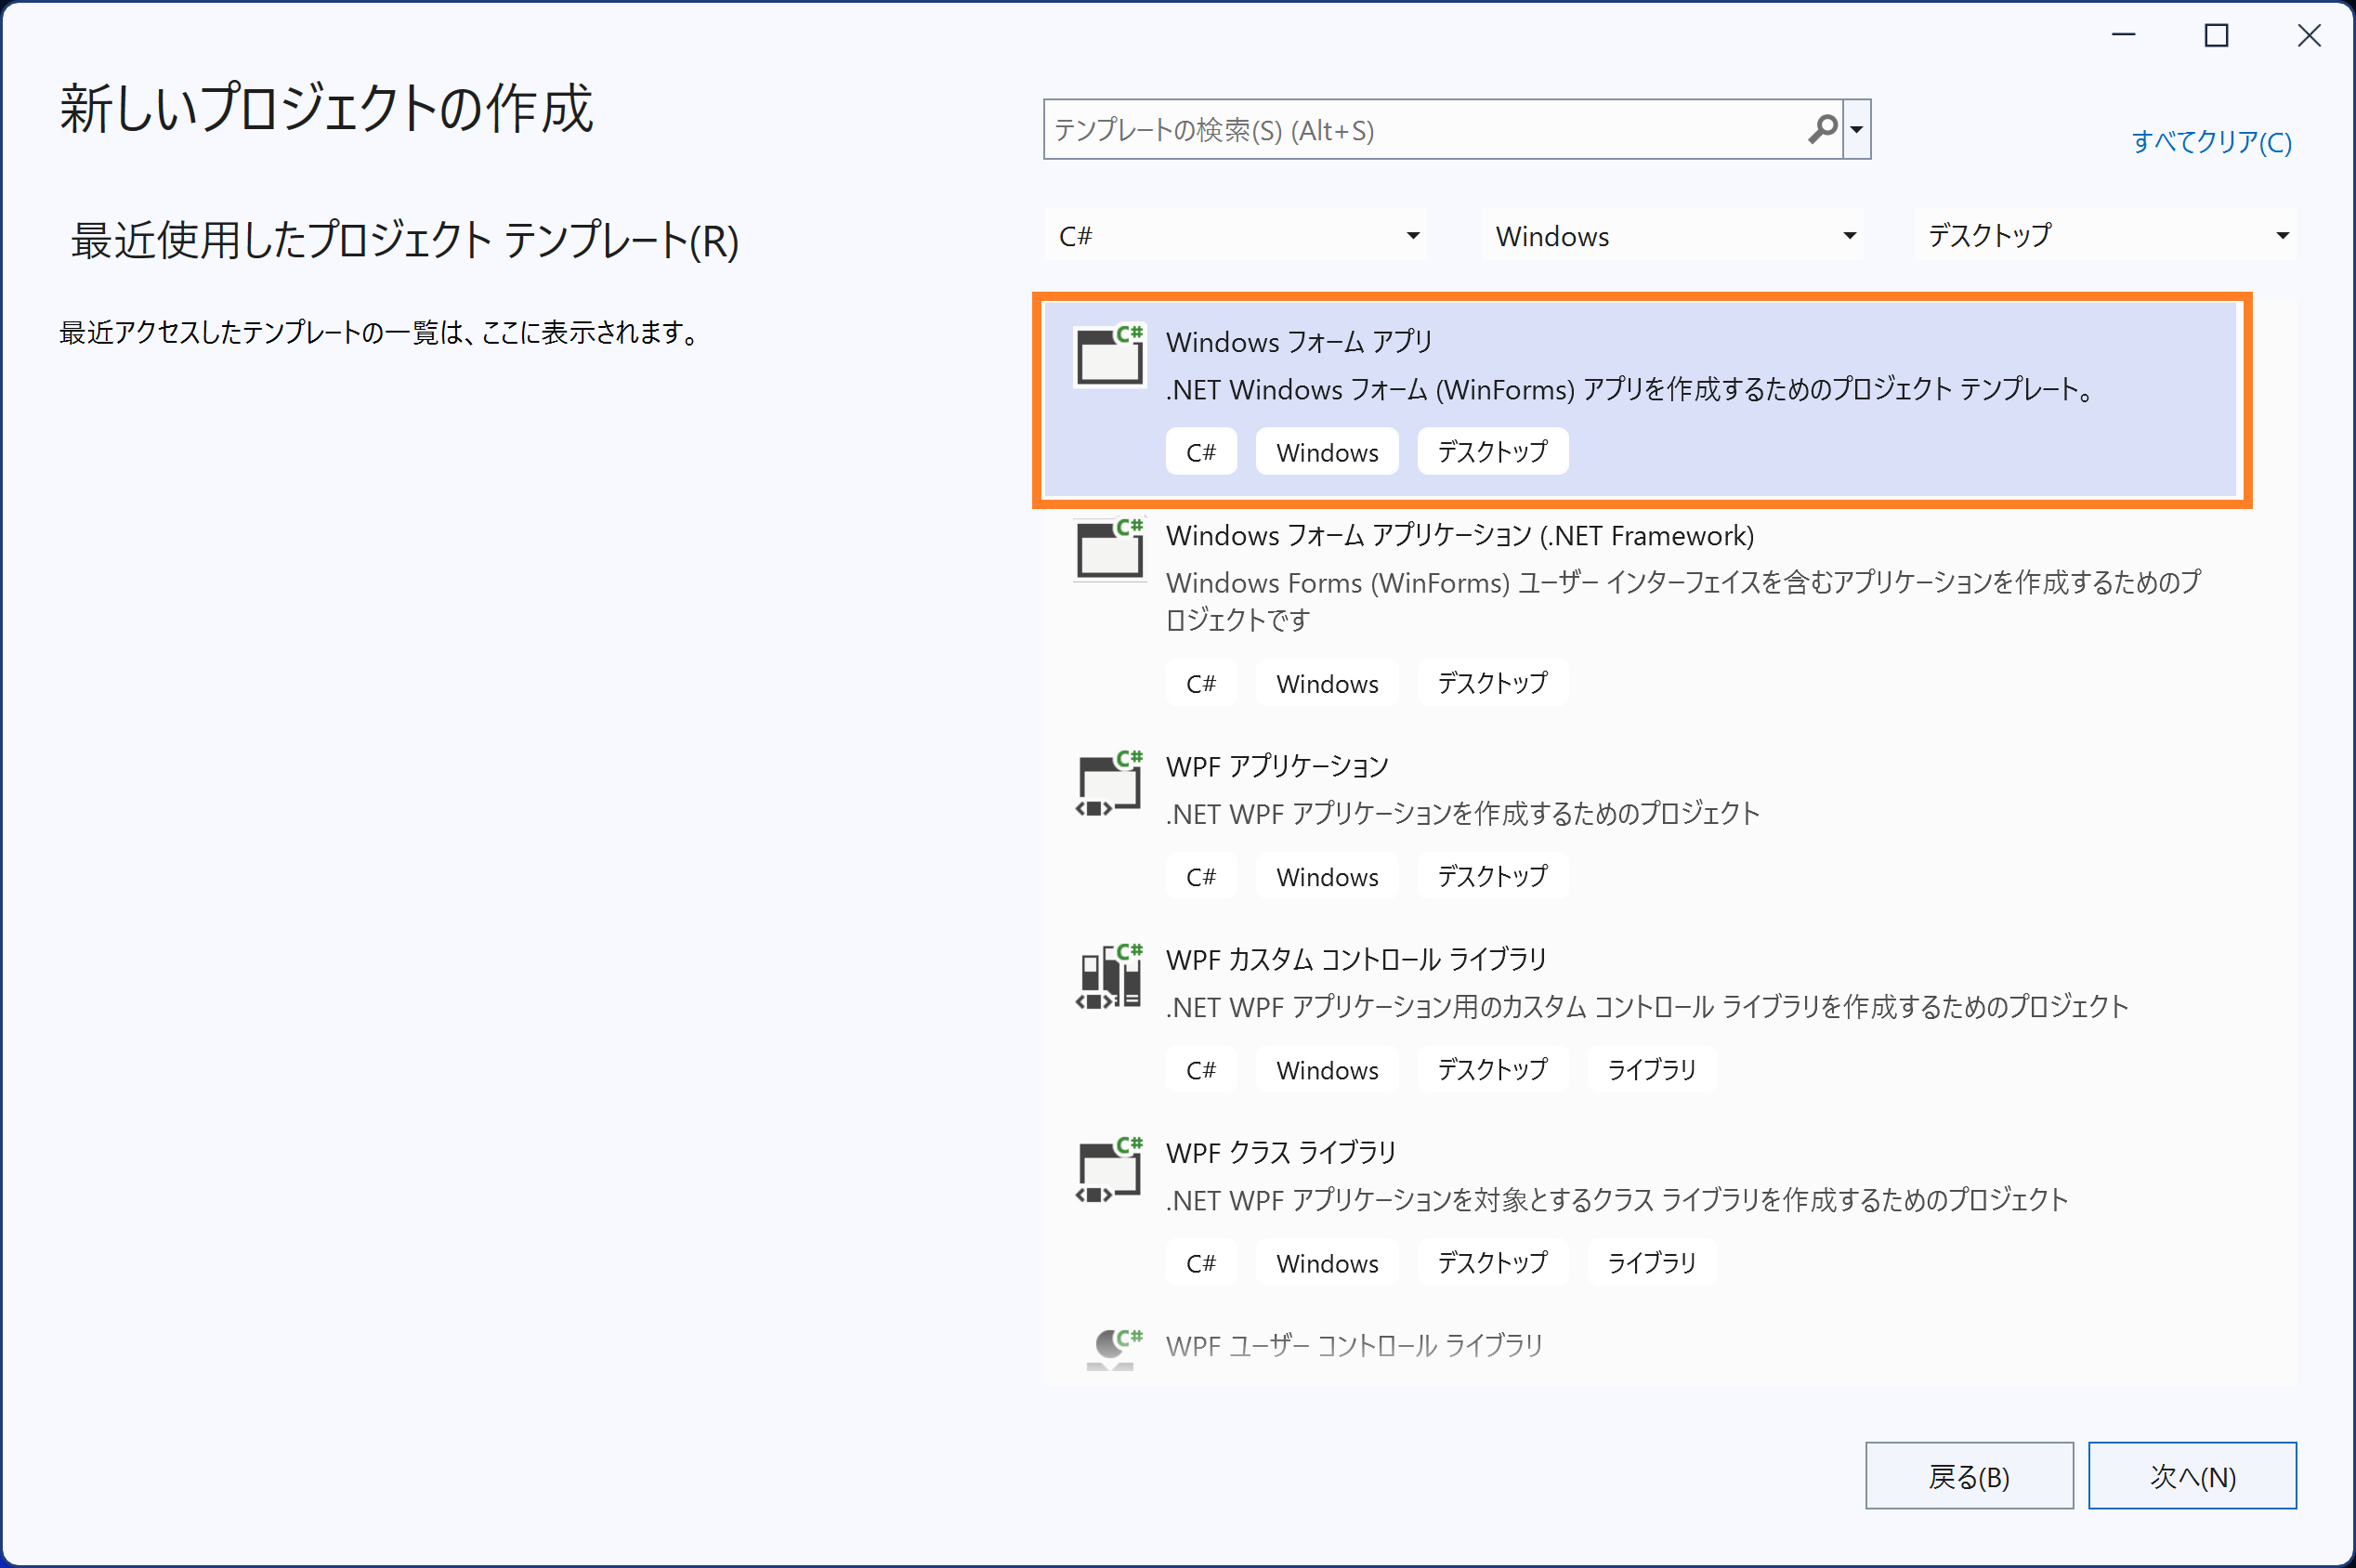Click the Windows フォーム アプリケーション (.NET Framework) icon
The height and width of the screenshot is (1568, 2356).
(x=1109, y=549)
